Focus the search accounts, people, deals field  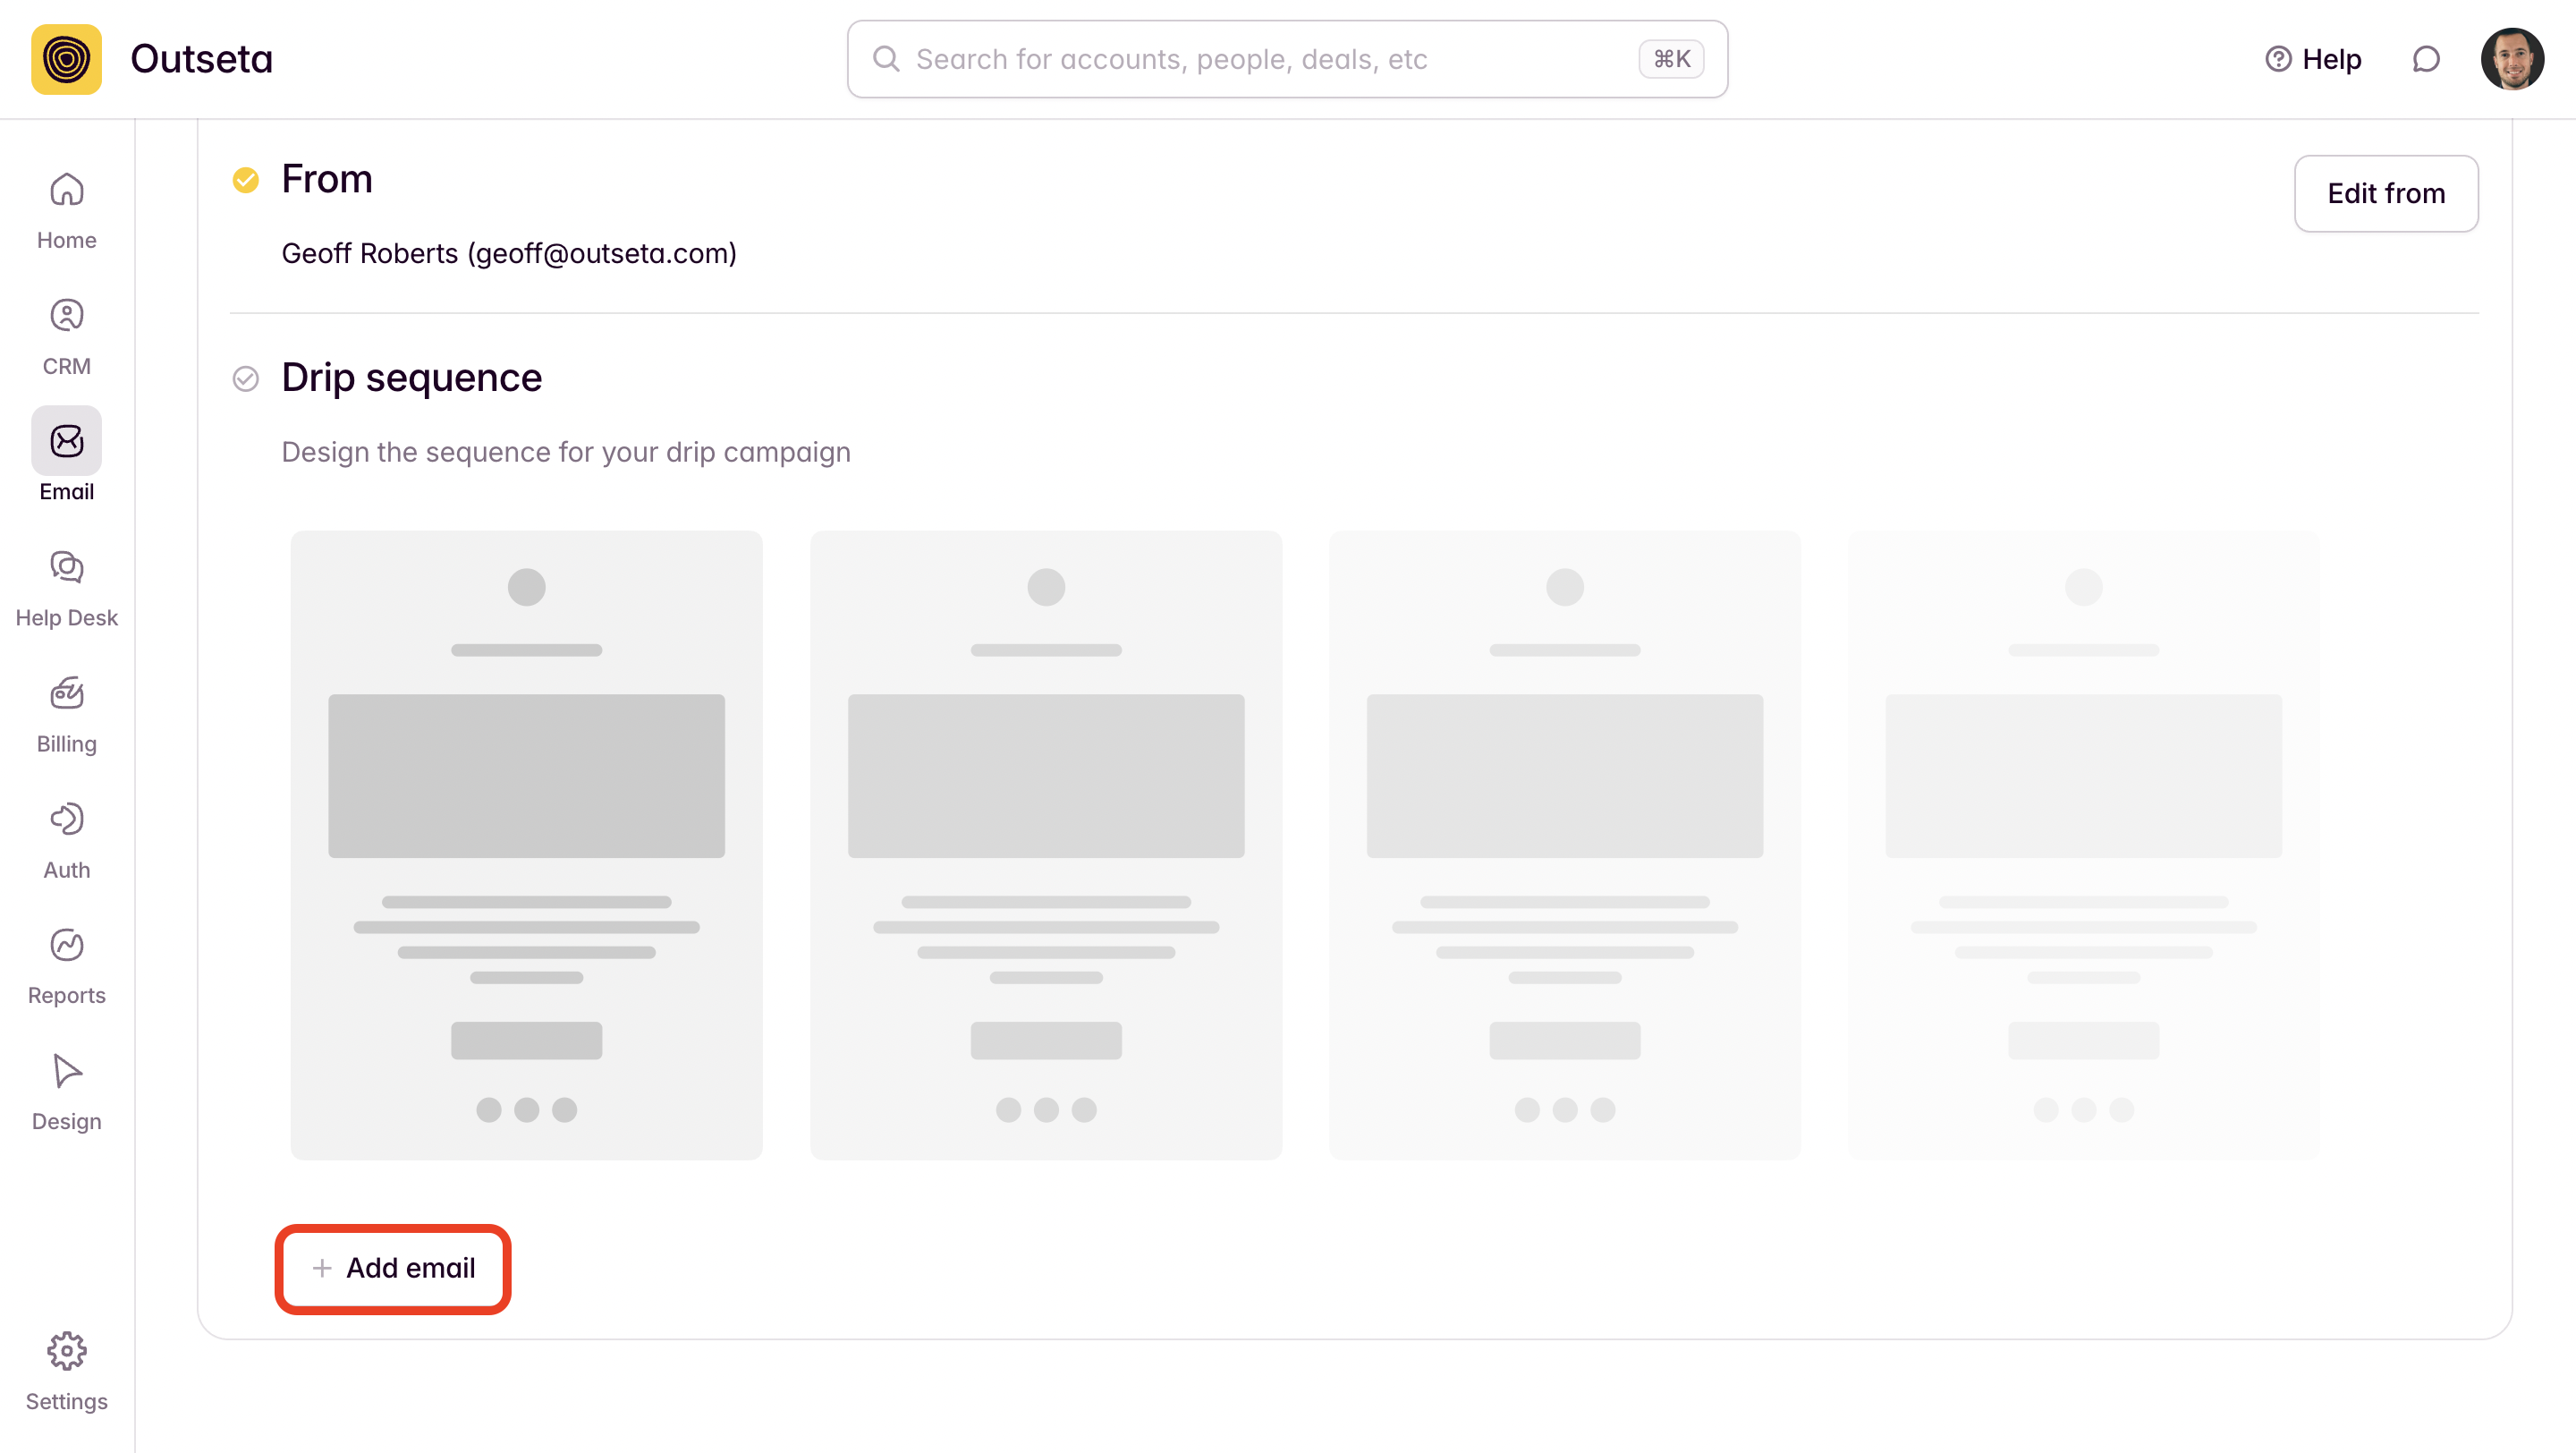(1287, 59)
